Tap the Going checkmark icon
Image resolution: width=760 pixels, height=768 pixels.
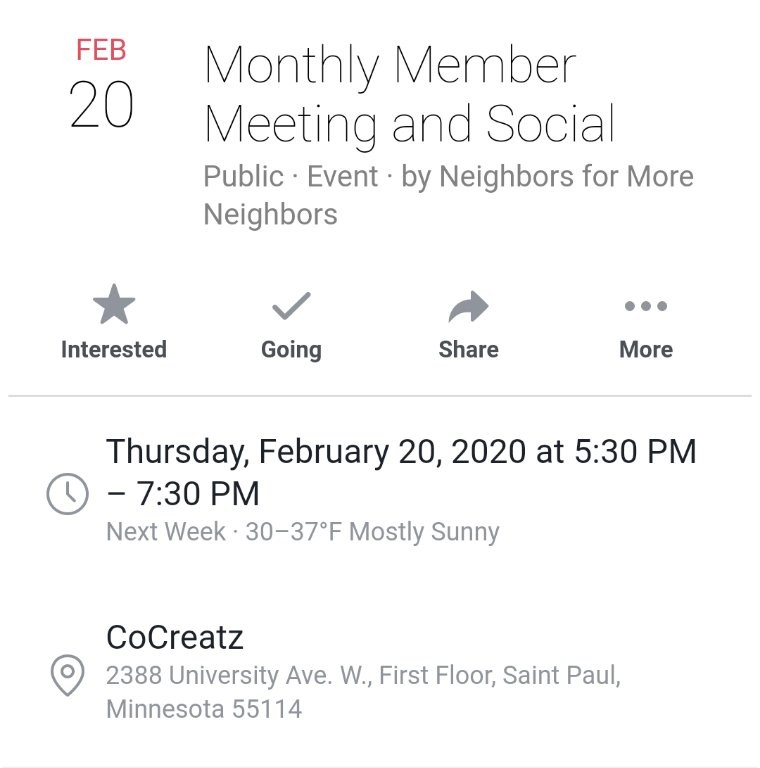click(x=291, y=306)
